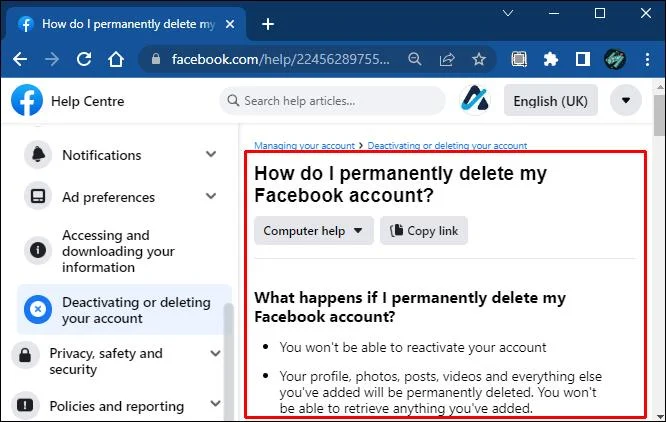Click the information circle icon in sidebar
Screen dimensions: 666x422
point(38,250)
